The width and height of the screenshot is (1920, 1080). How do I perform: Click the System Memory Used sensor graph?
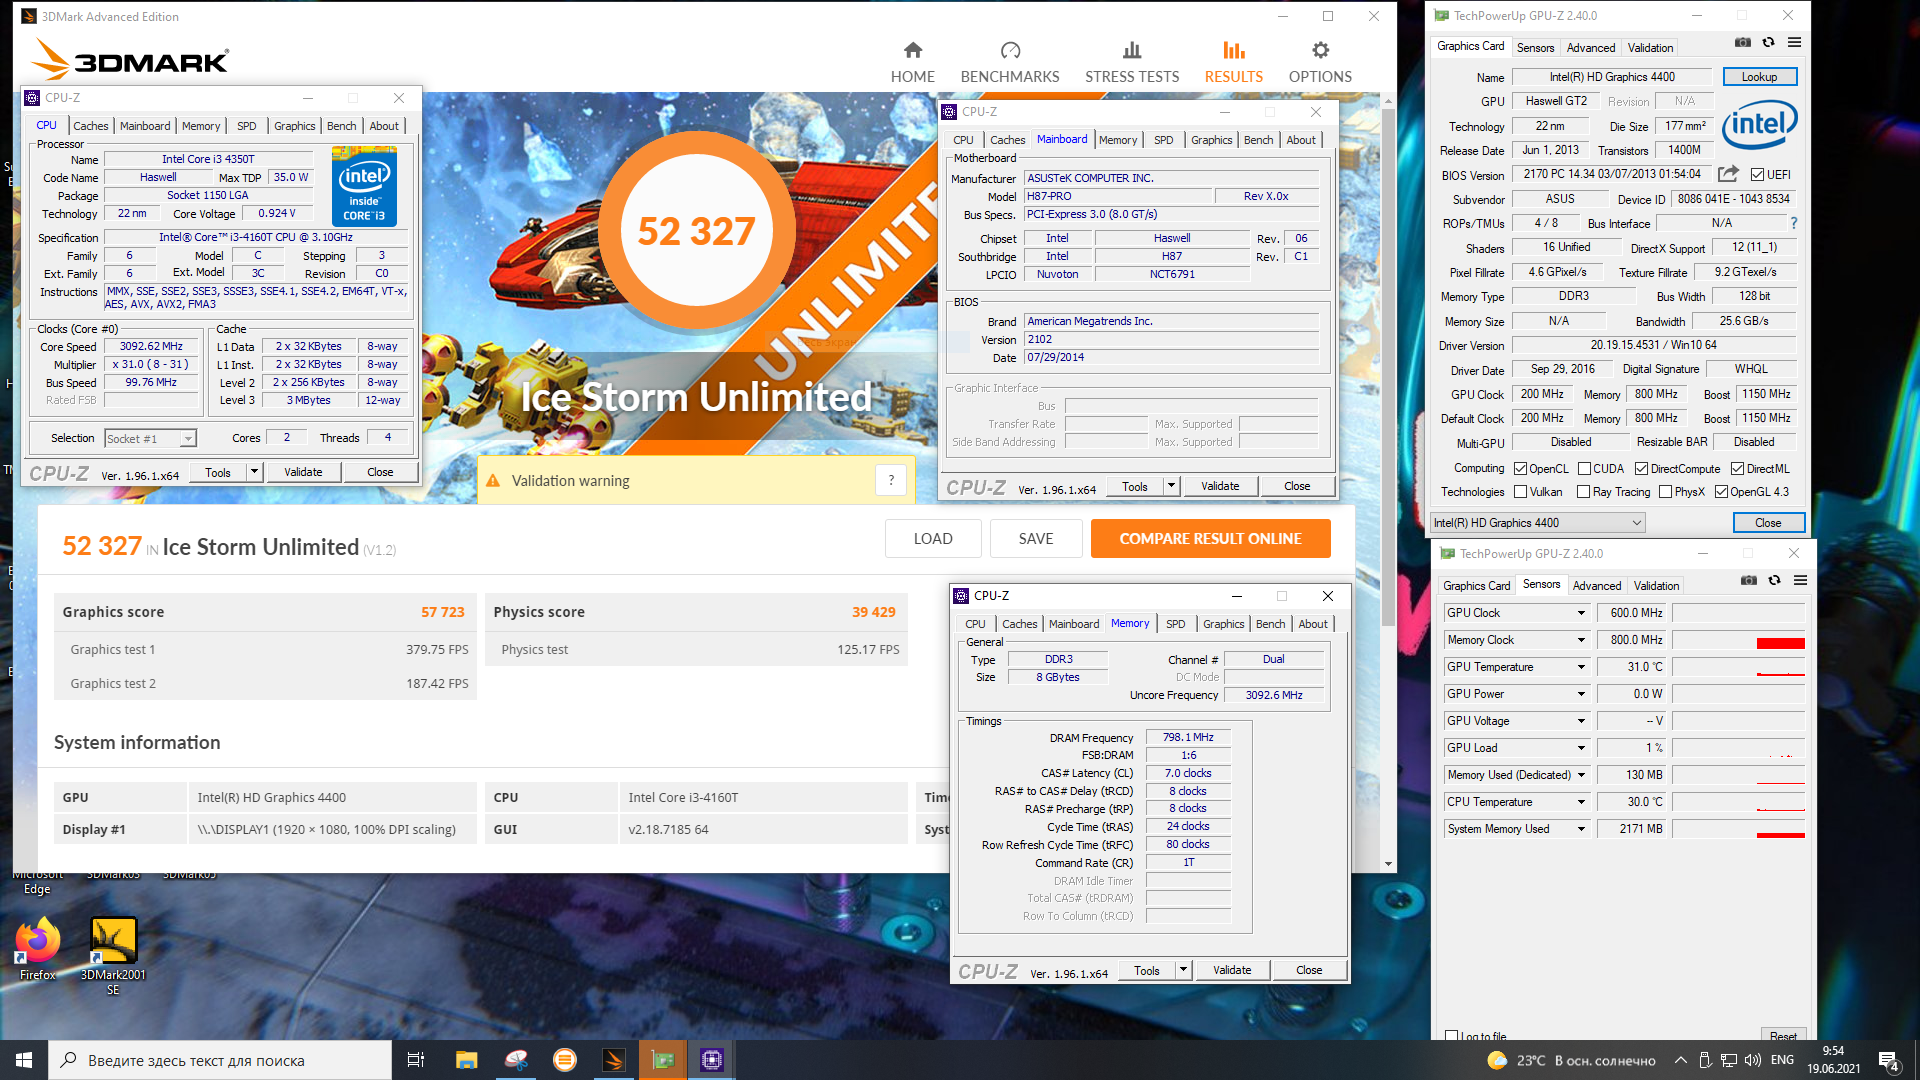(1738, 829)
